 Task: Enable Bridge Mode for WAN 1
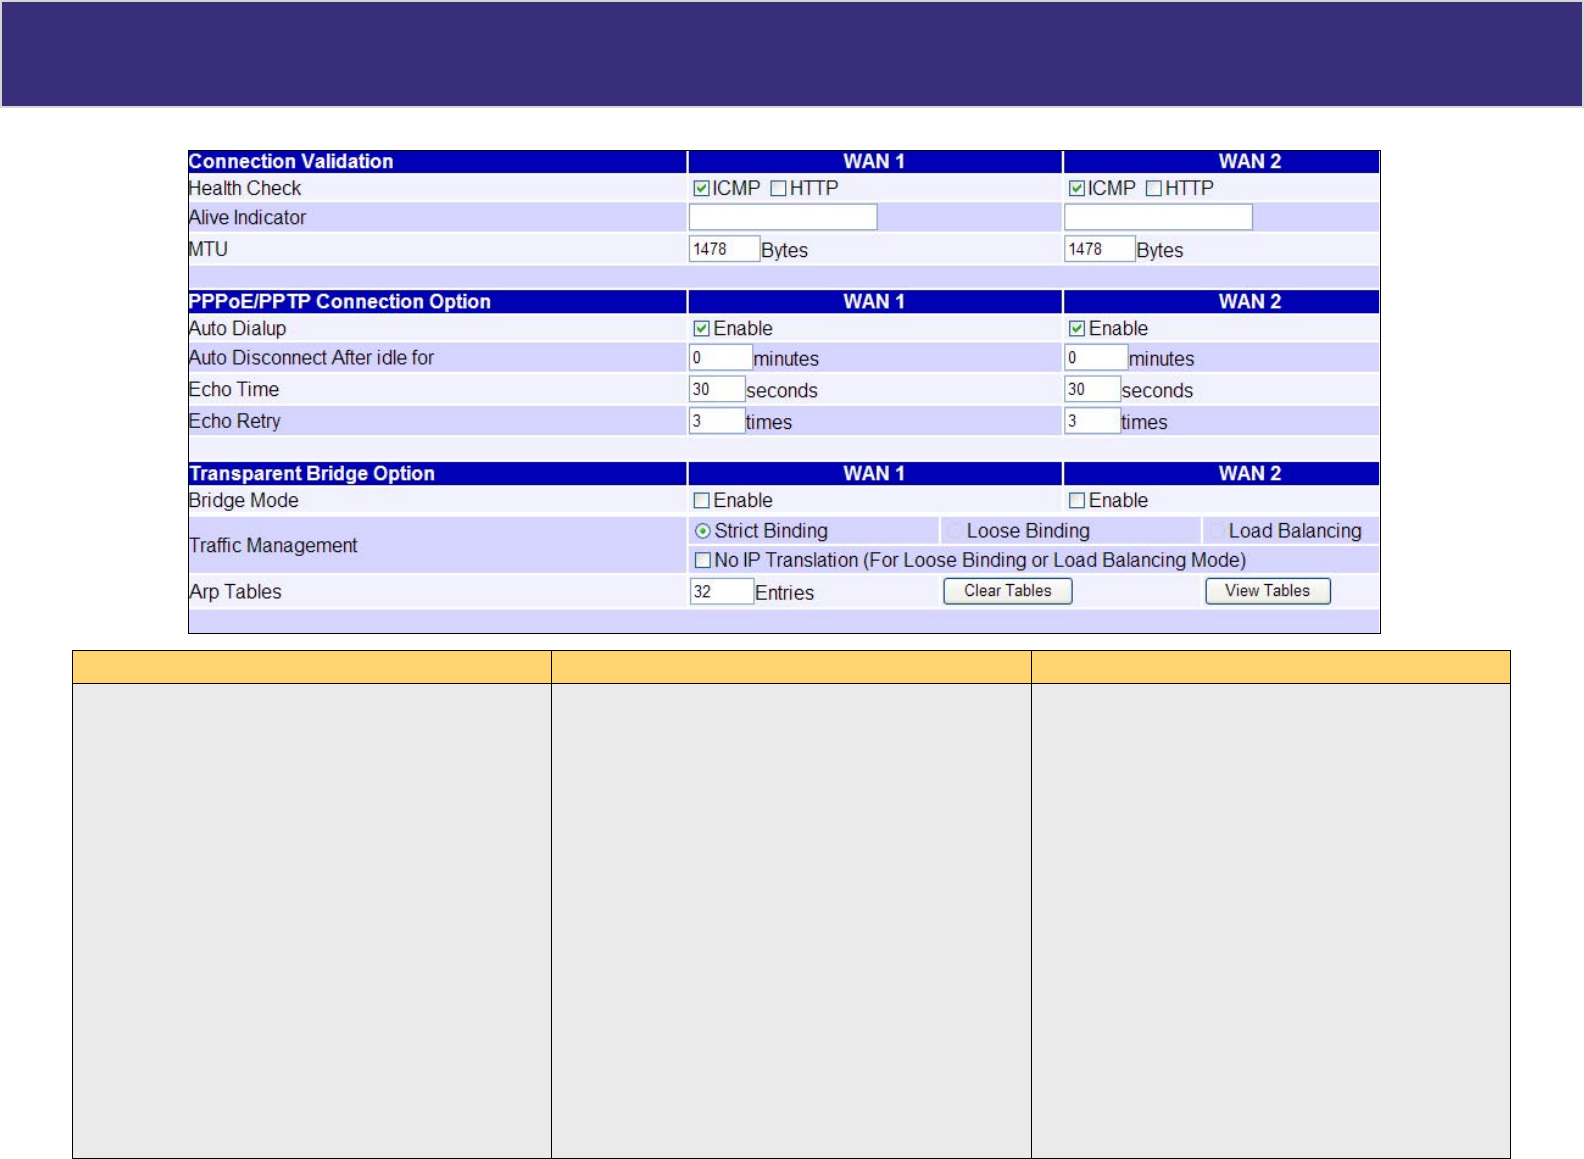click(701, 500)
